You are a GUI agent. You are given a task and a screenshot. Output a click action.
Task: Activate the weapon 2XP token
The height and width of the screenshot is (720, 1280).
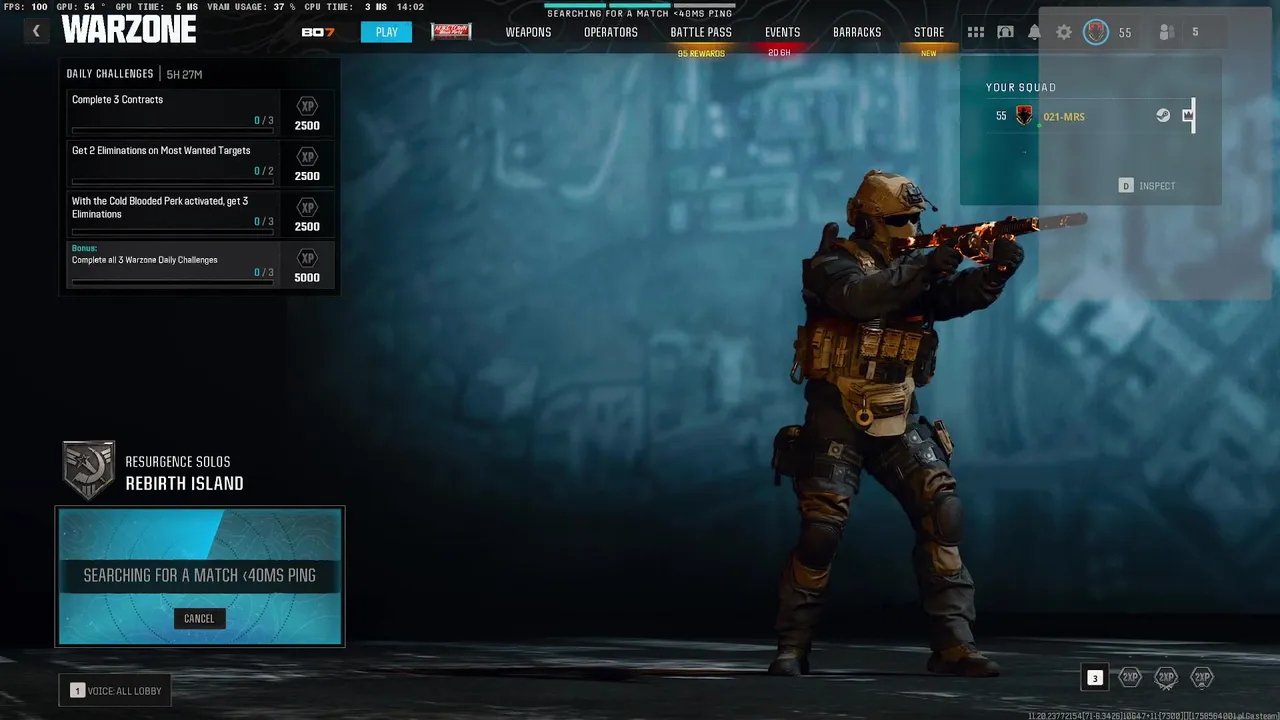[x=1166, y=677]
